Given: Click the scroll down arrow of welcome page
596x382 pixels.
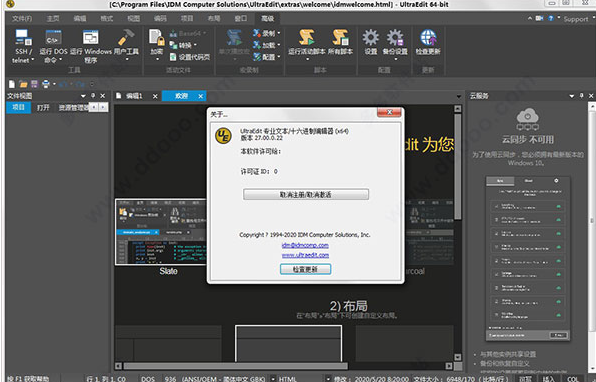Looking at the screenshot, I should [458, 357].
